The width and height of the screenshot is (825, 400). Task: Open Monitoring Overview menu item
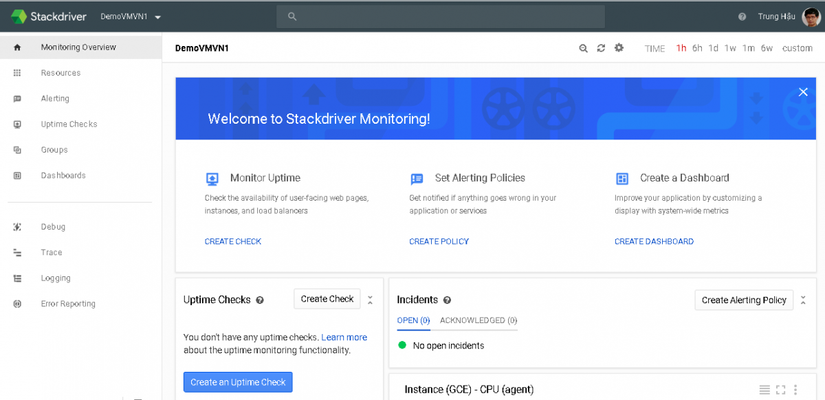tap(81, 47)
